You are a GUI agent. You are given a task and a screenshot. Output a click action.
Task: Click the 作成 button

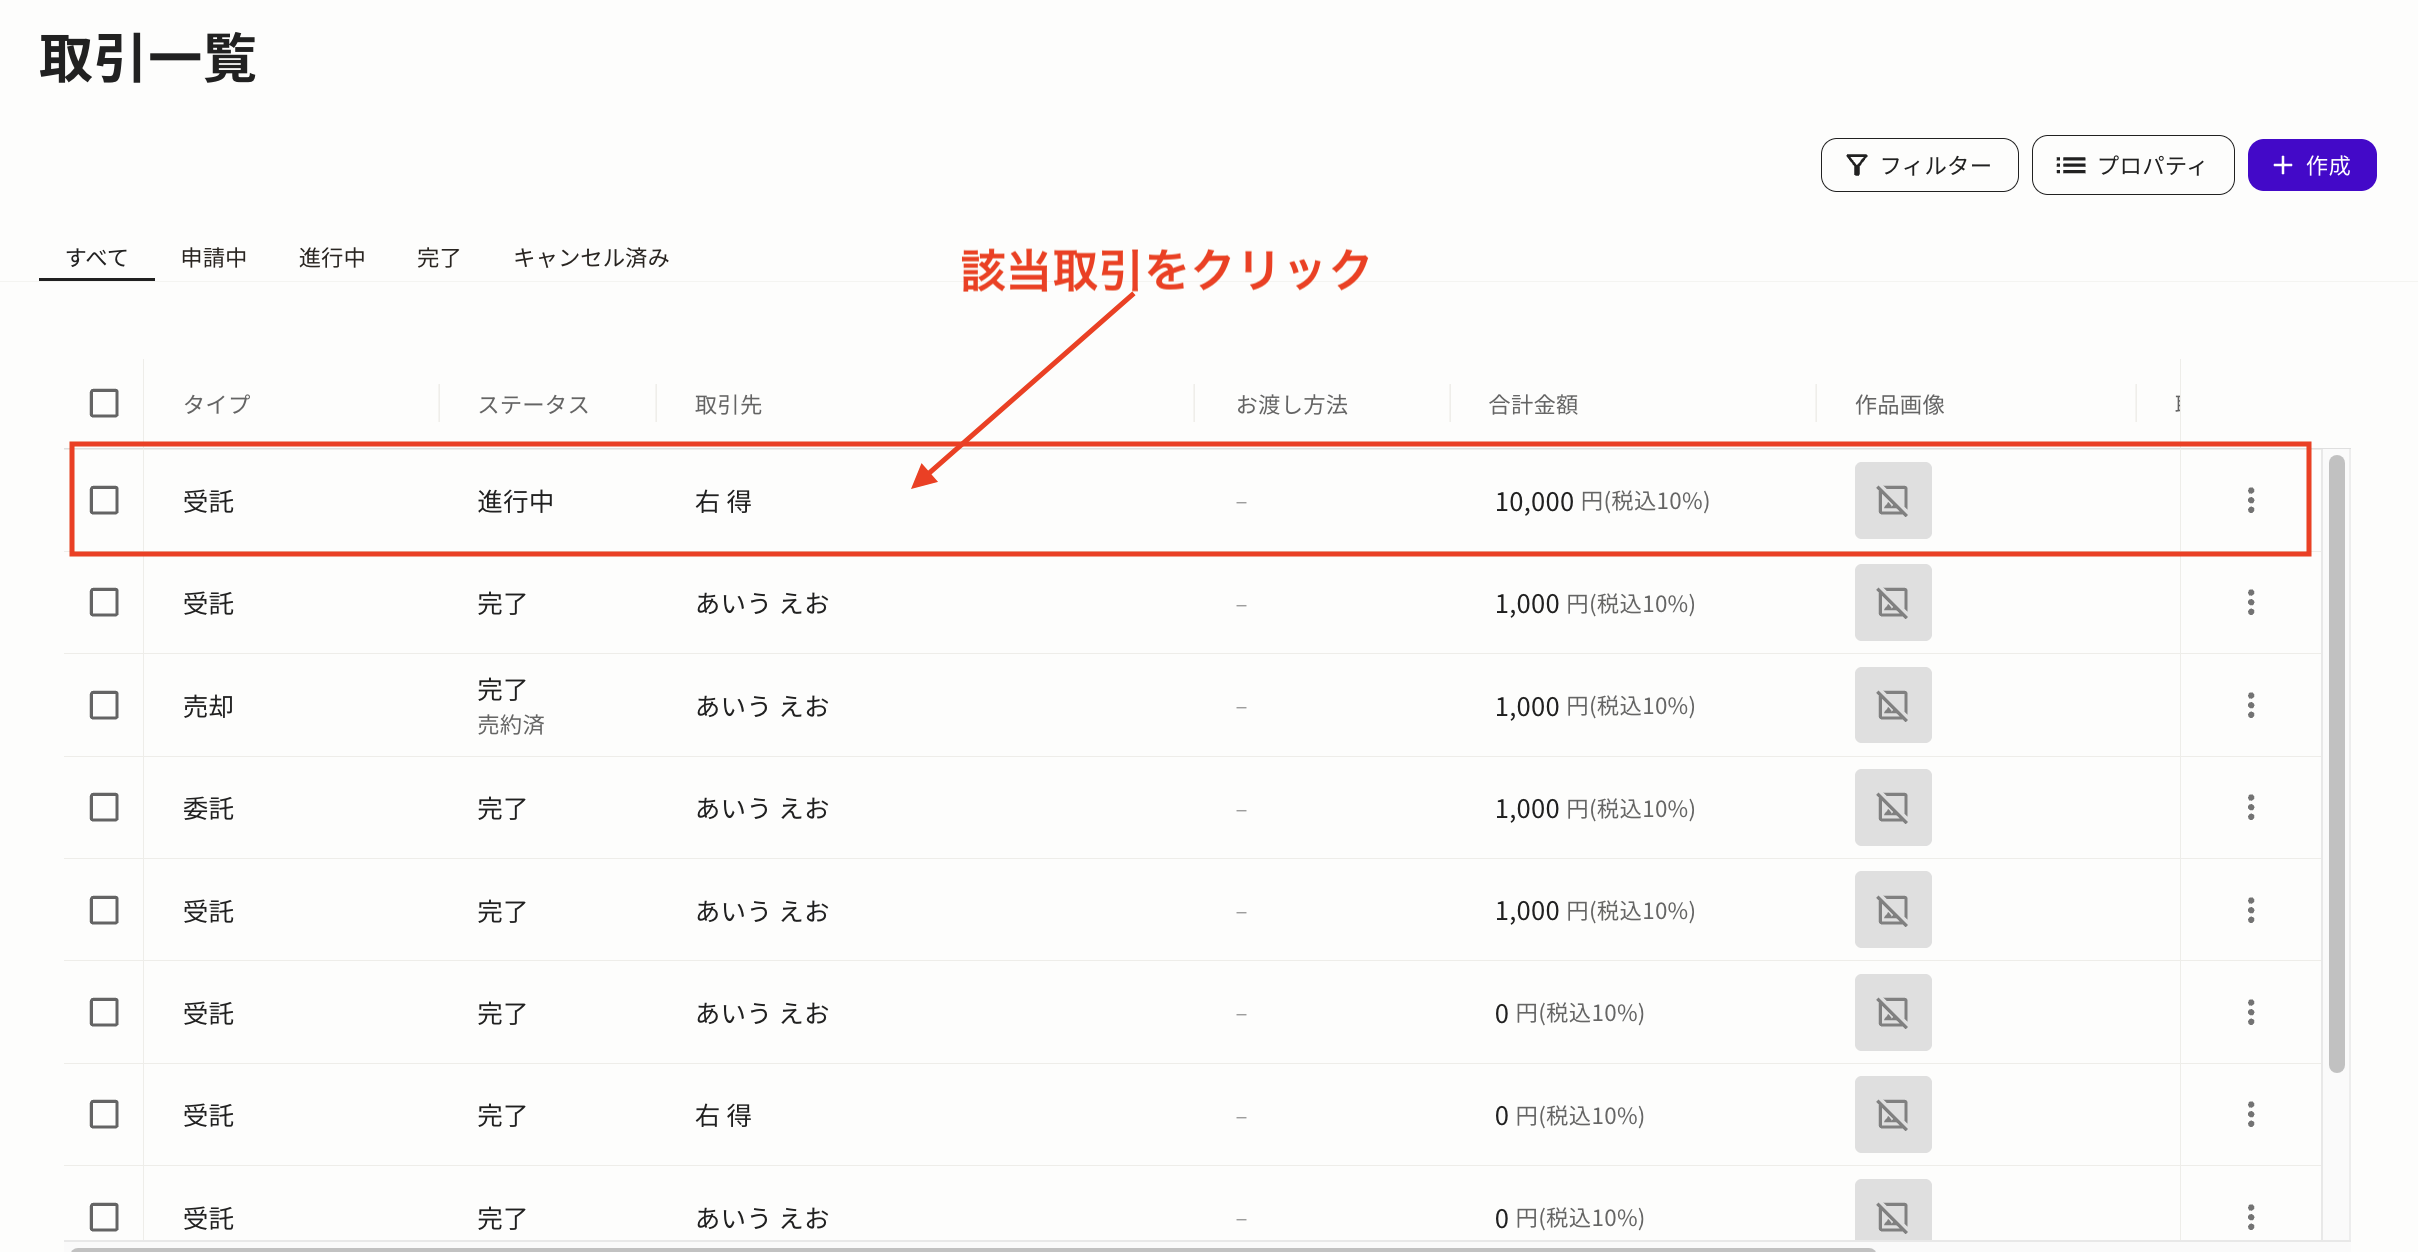pyautogui.click(x=2311, y=165)
